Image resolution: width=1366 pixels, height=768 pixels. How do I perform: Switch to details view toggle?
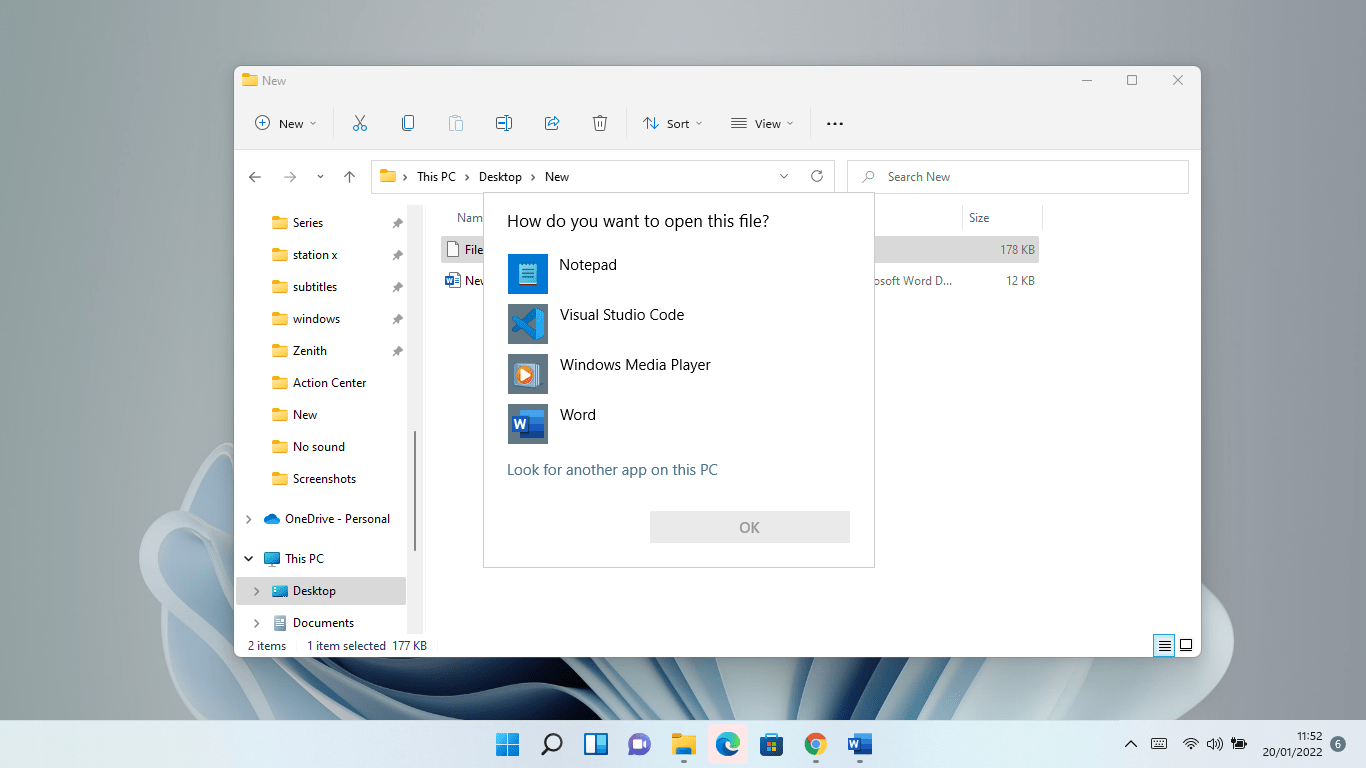1164,646
